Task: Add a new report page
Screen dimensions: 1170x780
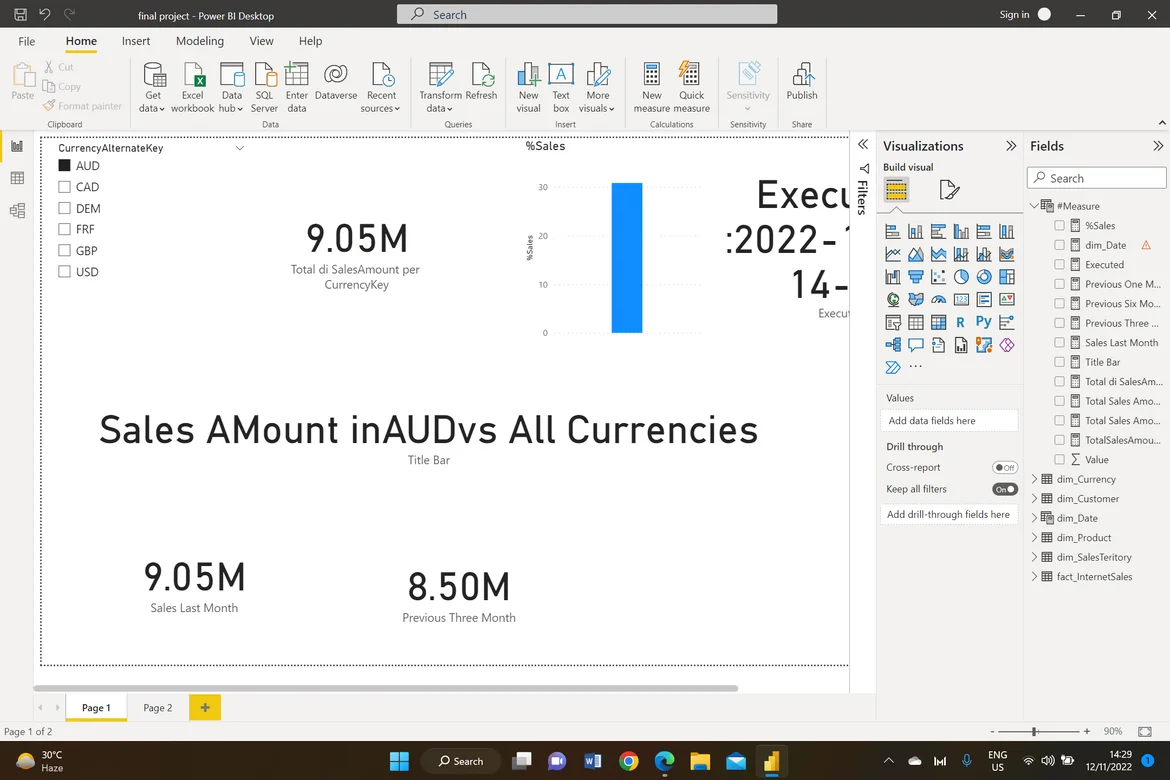Action: (205, 708)
